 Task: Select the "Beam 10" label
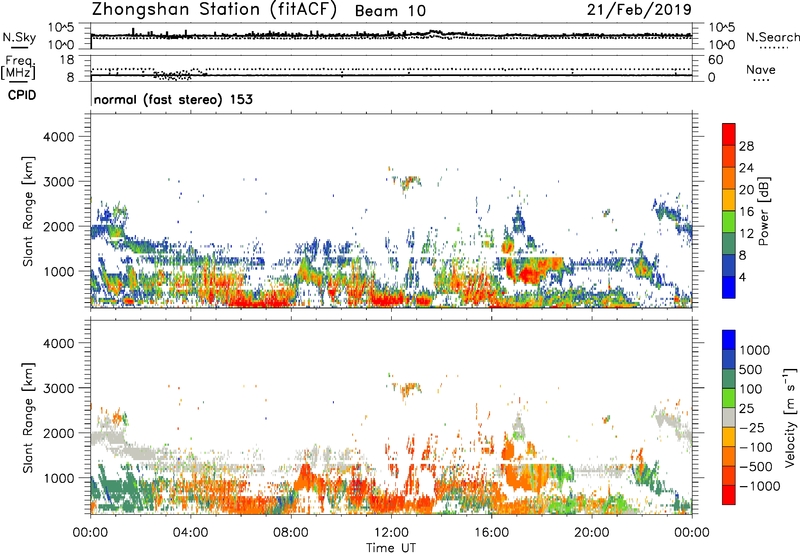coord(390,11)
